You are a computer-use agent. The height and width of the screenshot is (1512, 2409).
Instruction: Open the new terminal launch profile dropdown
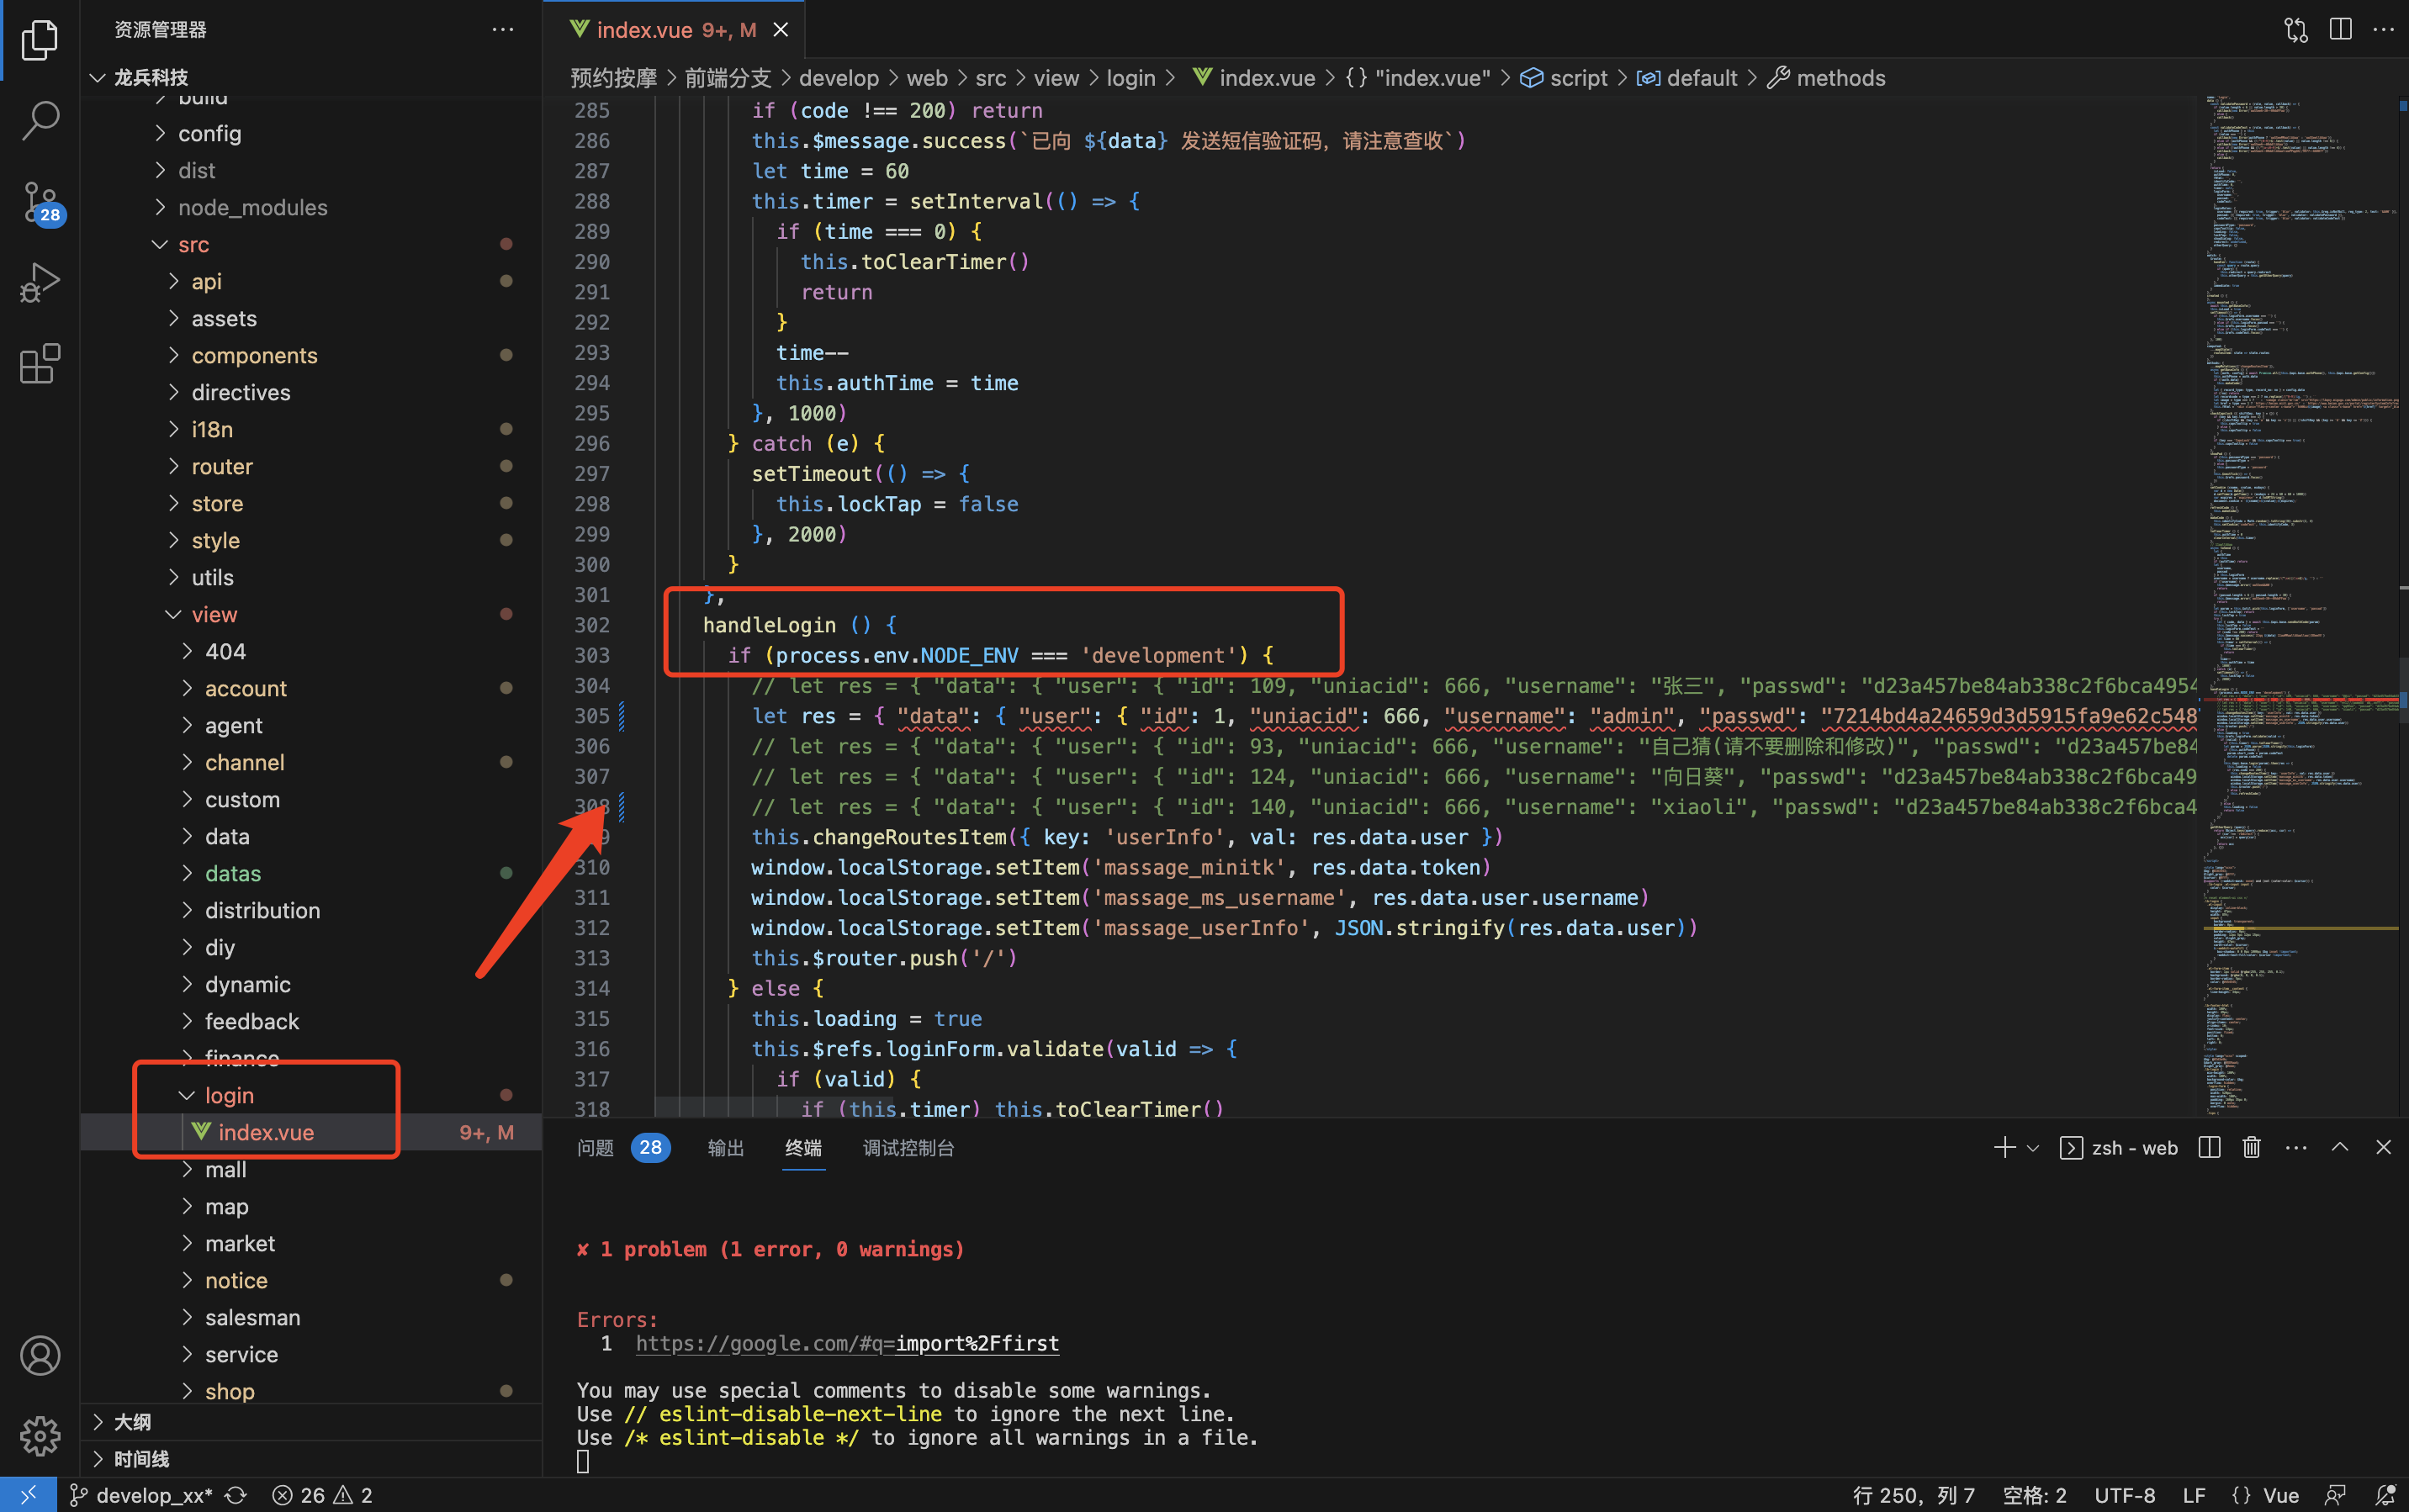pos(2033,1148)
